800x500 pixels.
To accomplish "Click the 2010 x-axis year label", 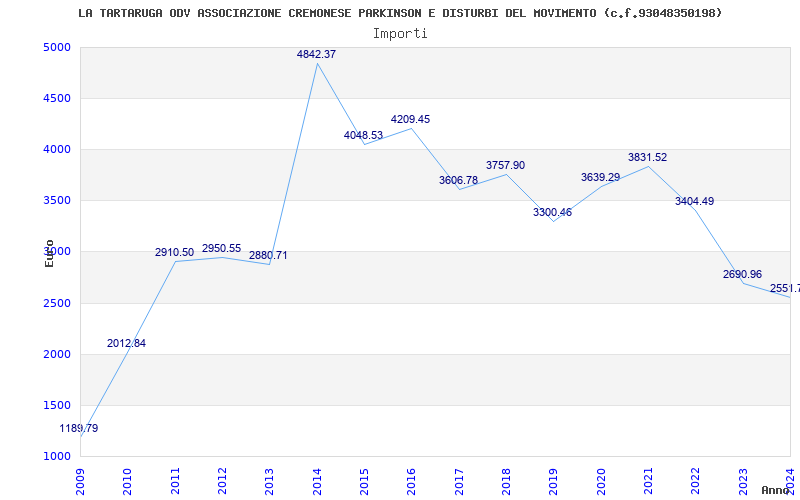I will (128, 481).
